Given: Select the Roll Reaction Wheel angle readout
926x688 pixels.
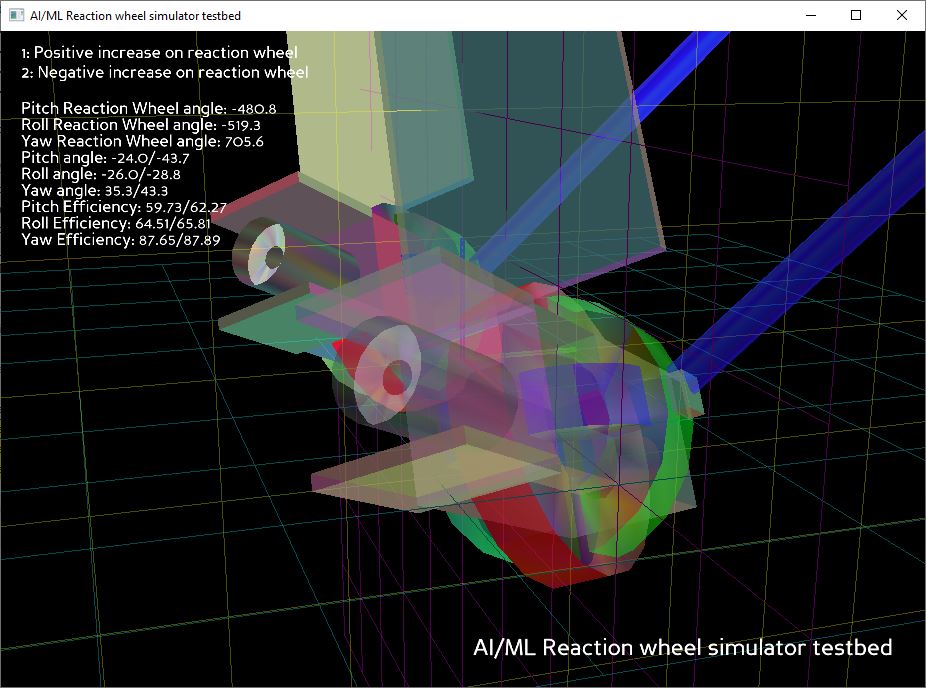Looking at the screenshot, I should (x=140, y=125).
